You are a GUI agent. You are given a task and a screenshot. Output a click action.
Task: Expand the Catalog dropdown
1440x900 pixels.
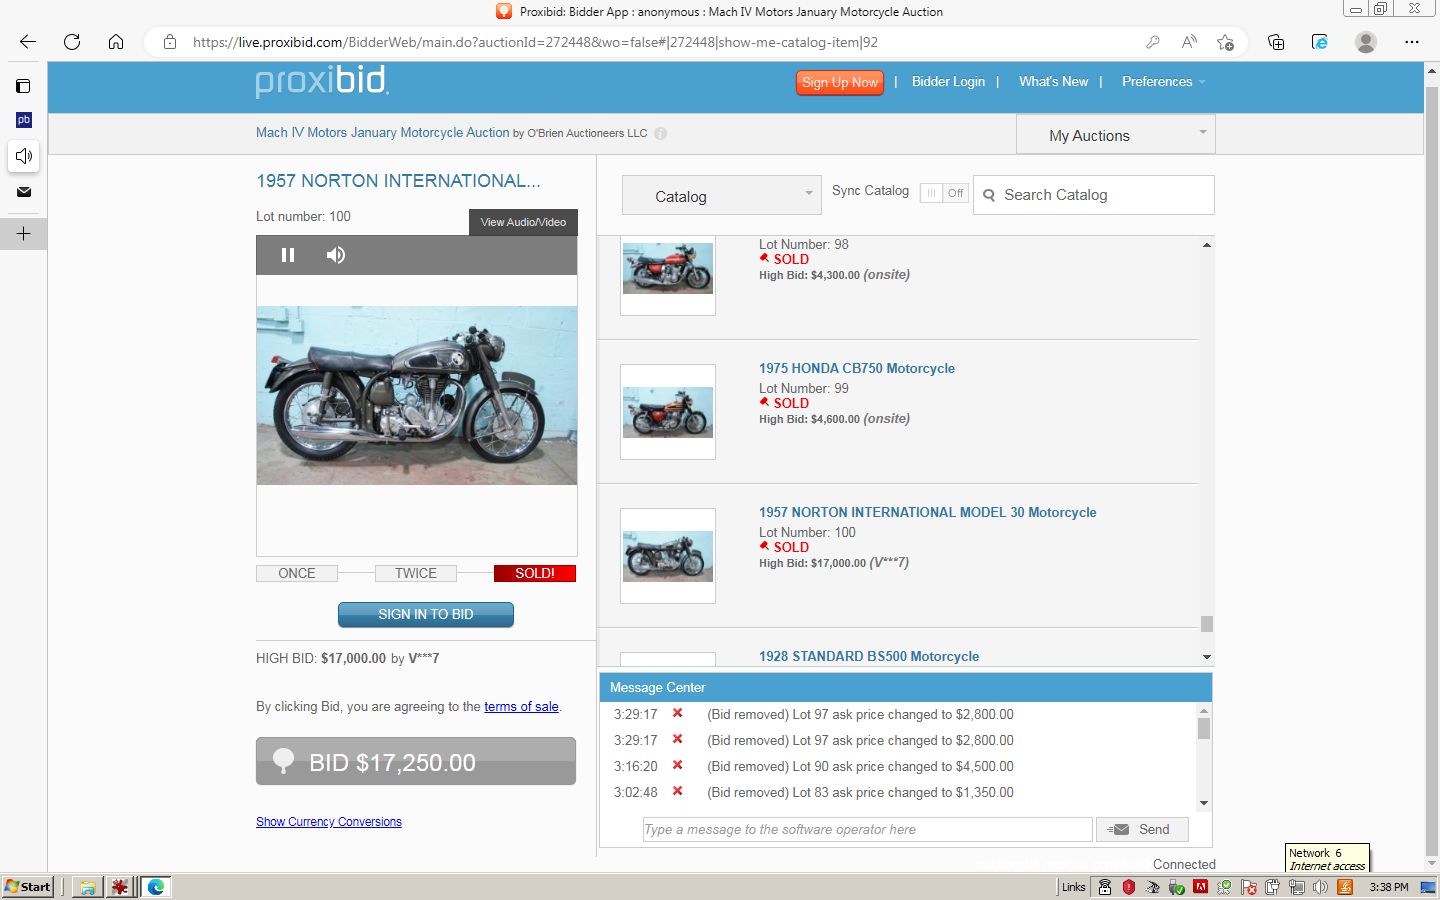tap(722, 196)
